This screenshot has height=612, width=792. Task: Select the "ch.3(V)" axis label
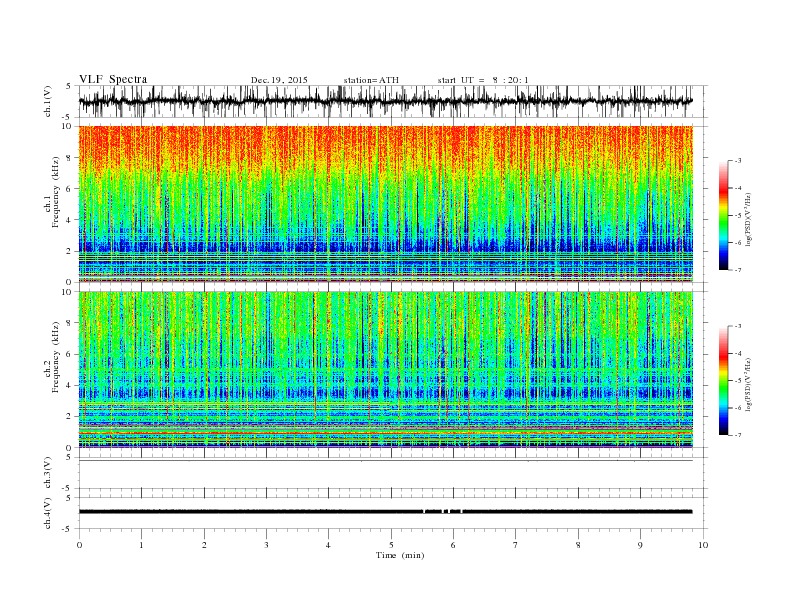tap(48, 473)
